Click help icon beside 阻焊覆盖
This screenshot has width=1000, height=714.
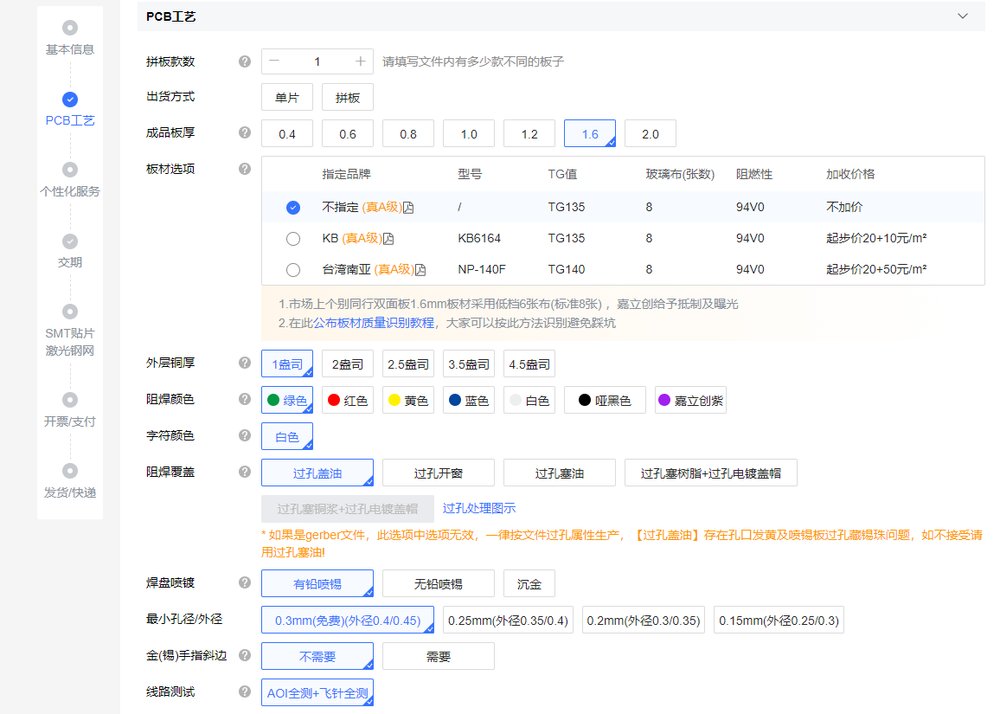244,472
